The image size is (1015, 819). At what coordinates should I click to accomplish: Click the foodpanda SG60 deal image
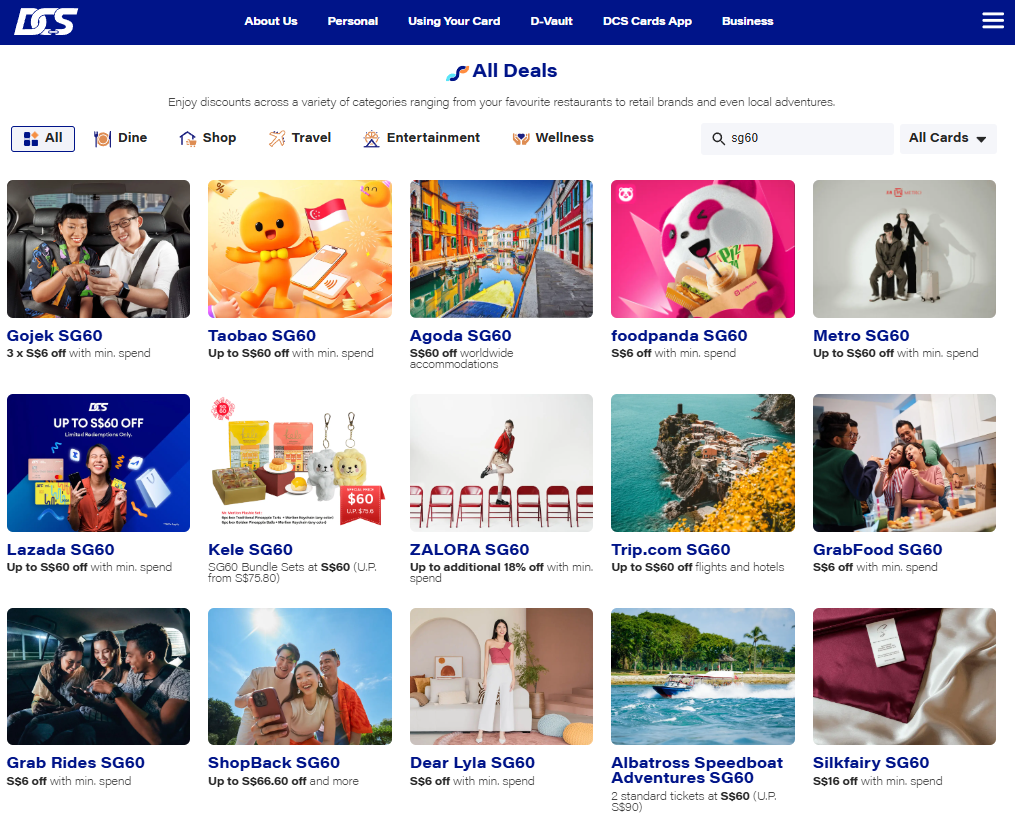702,249
